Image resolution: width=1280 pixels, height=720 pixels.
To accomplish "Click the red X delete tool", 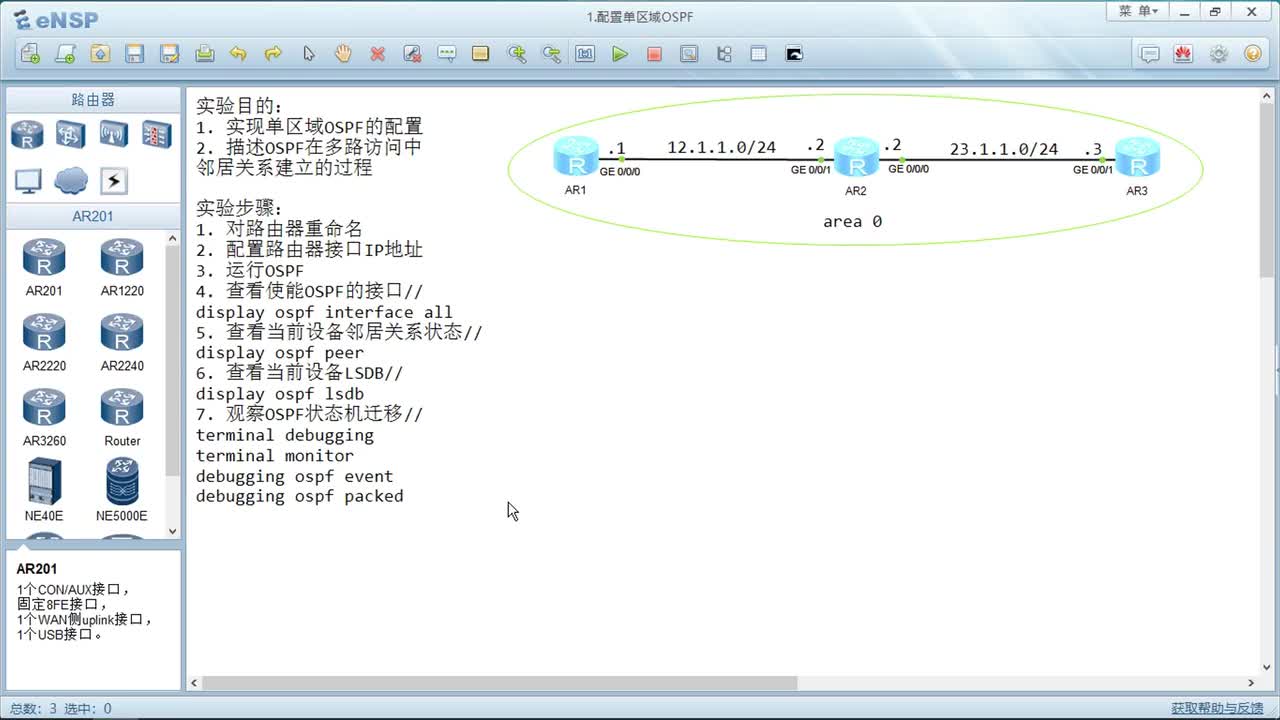I will click(x=377, y=54).
